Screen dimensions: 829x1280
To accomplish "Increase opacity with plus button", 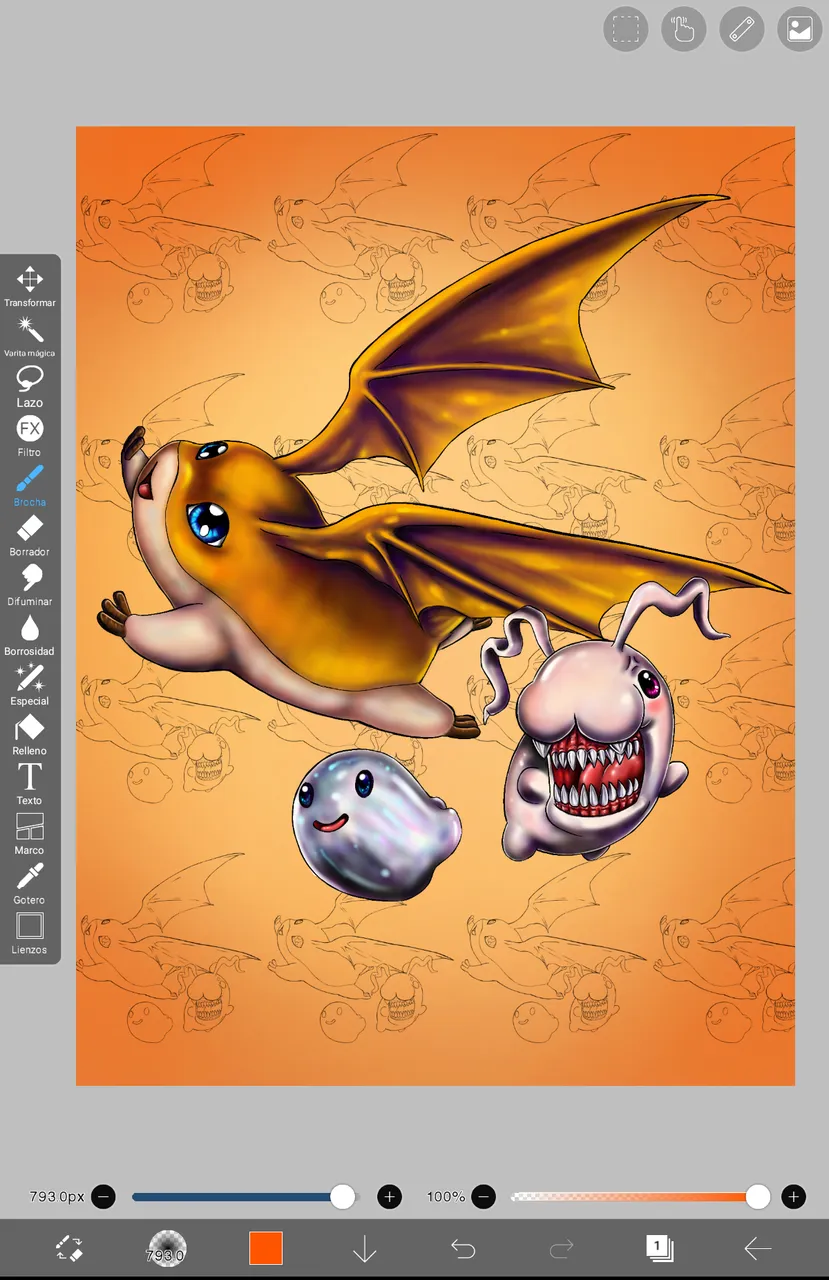I will coord(793,1196).
